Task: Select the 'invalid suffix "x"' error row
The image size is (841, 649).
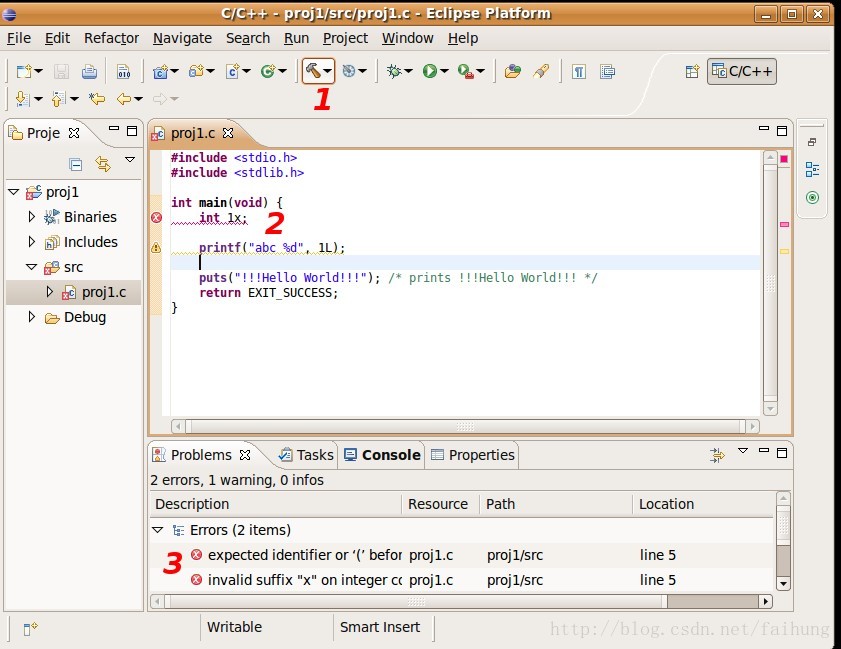Action: click(462, 580)
